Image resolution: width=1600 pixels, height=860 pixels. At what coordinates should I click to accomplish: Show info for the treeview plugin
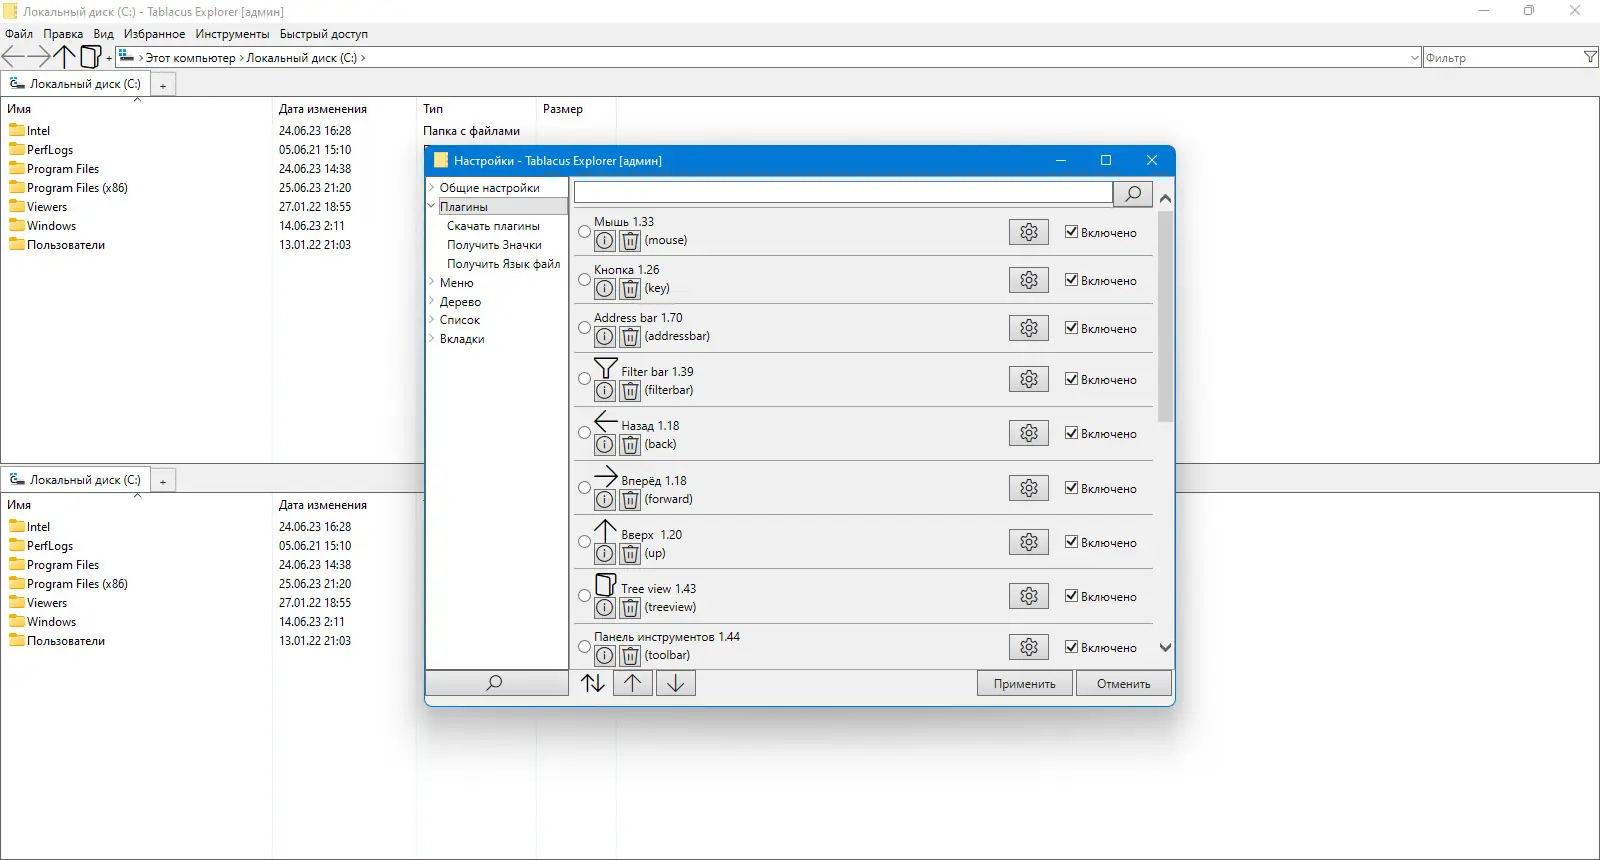point(605,608)
